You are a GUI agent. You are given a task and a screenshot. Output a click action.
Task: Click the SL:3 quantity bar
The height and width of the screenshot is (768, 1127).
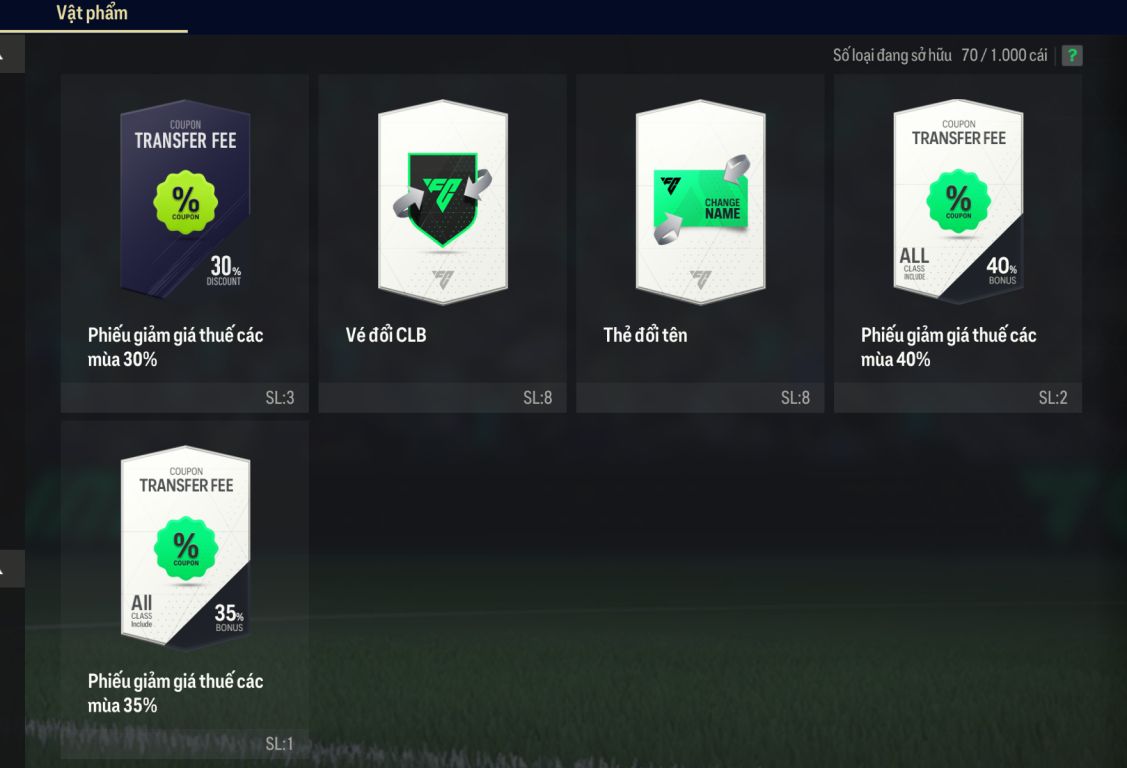[185, 397]
